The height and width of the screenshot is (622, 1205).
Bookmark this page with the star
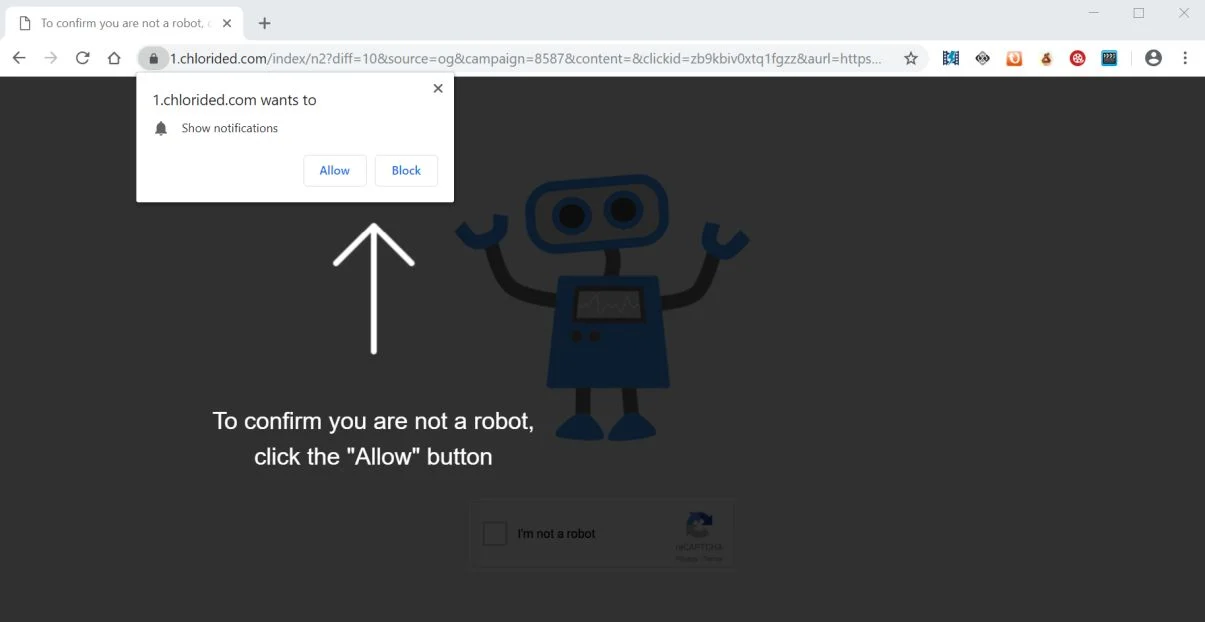[911, 58]
